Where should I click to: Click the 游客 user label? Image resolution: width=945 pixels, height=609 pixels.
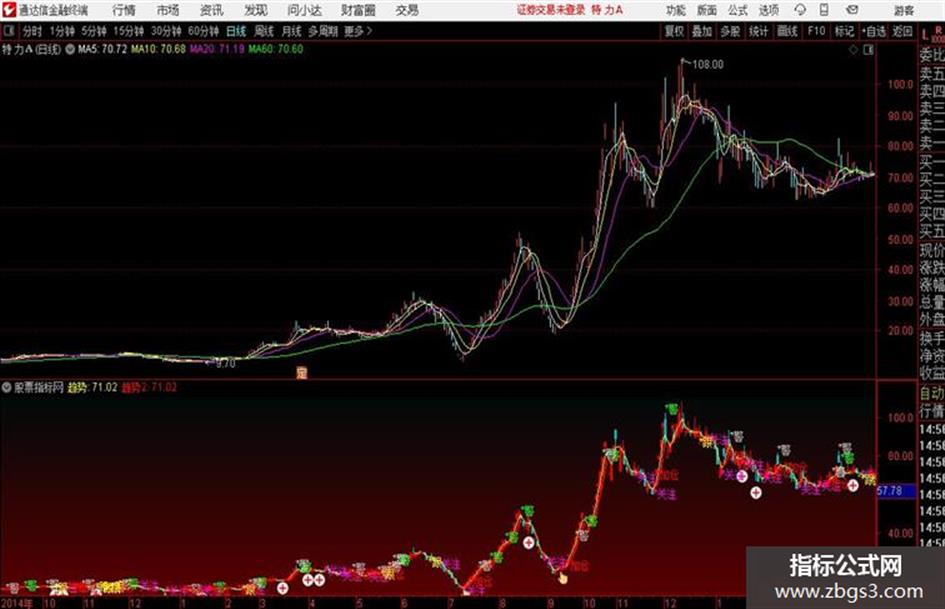pyautogui.click(x=903, y=10)
